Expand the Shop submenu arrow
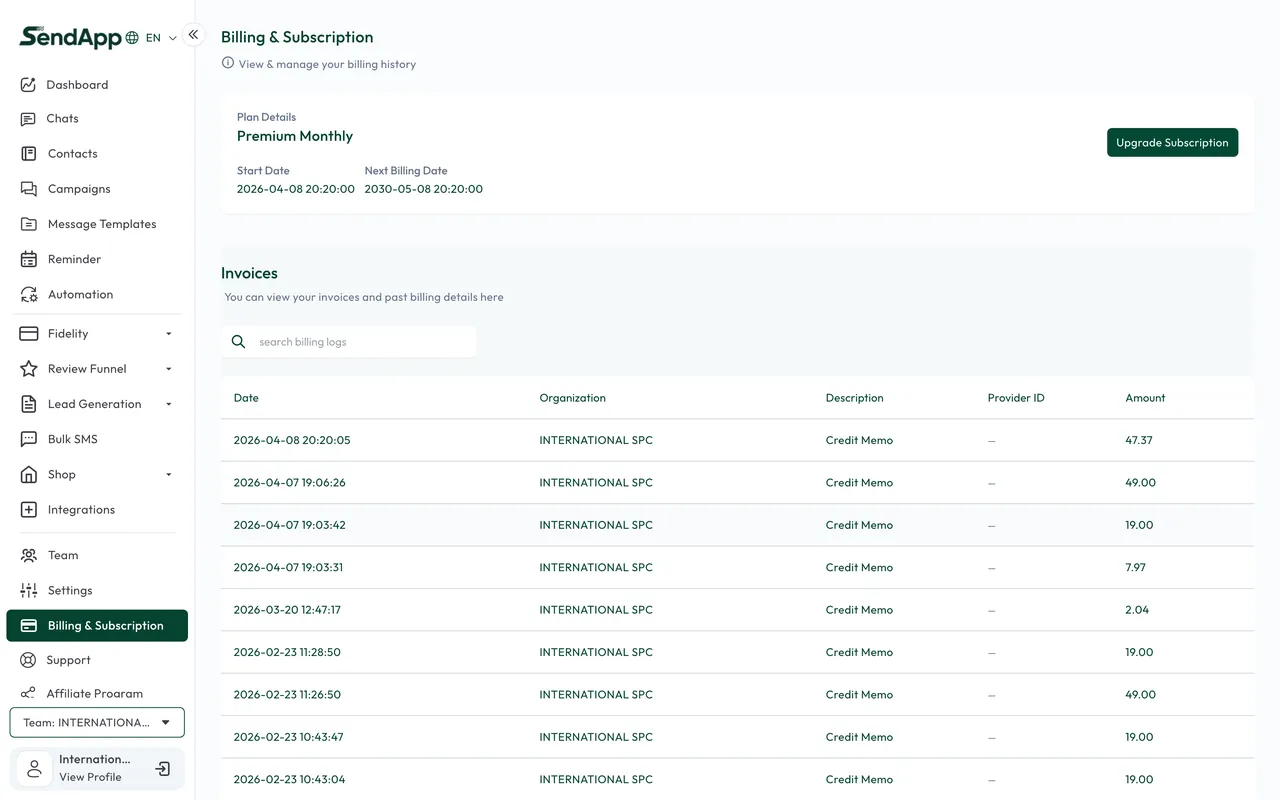 168,475
